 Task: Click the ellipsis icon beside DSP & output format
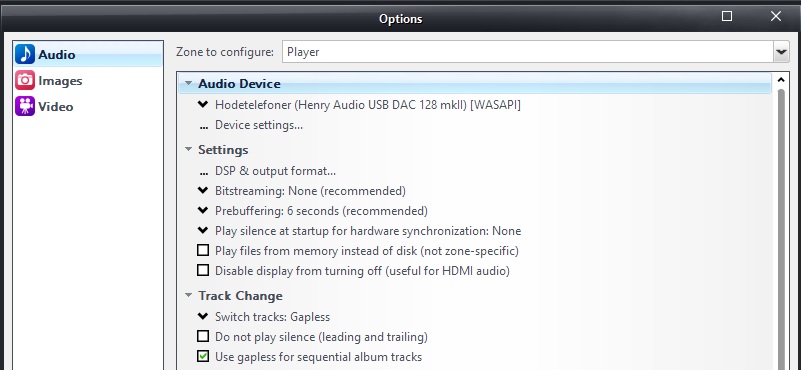(x=203, y=173)
